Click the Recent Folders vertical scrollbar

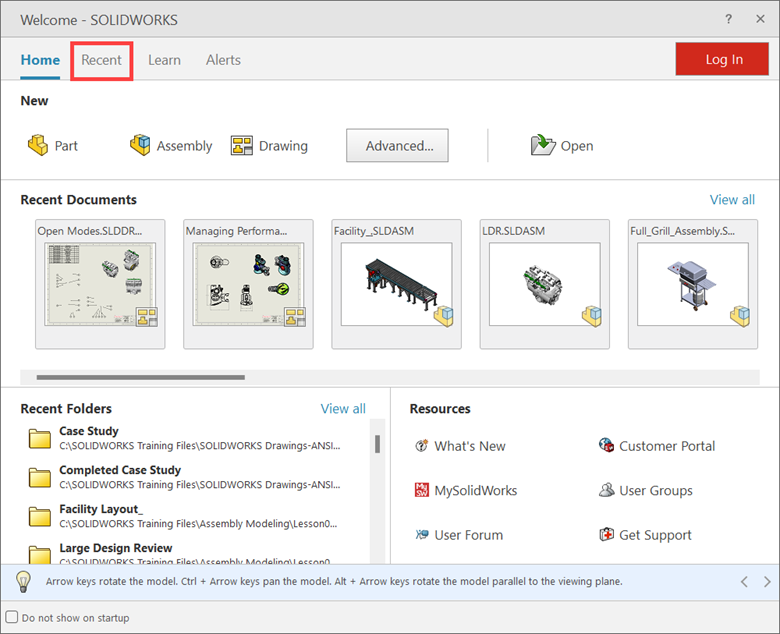pyautogui.click(x=378, y=444)
